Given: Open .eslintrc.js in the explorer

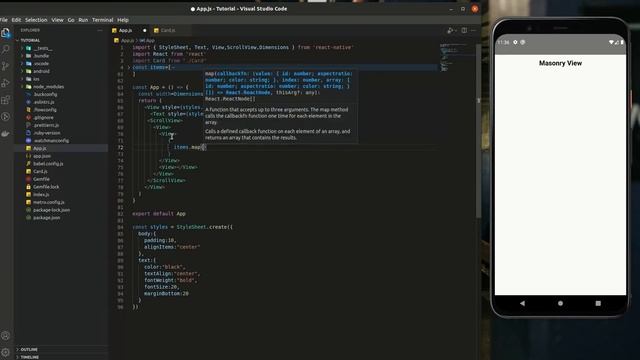Looking at the screenshot, I should tap(44, 102).
